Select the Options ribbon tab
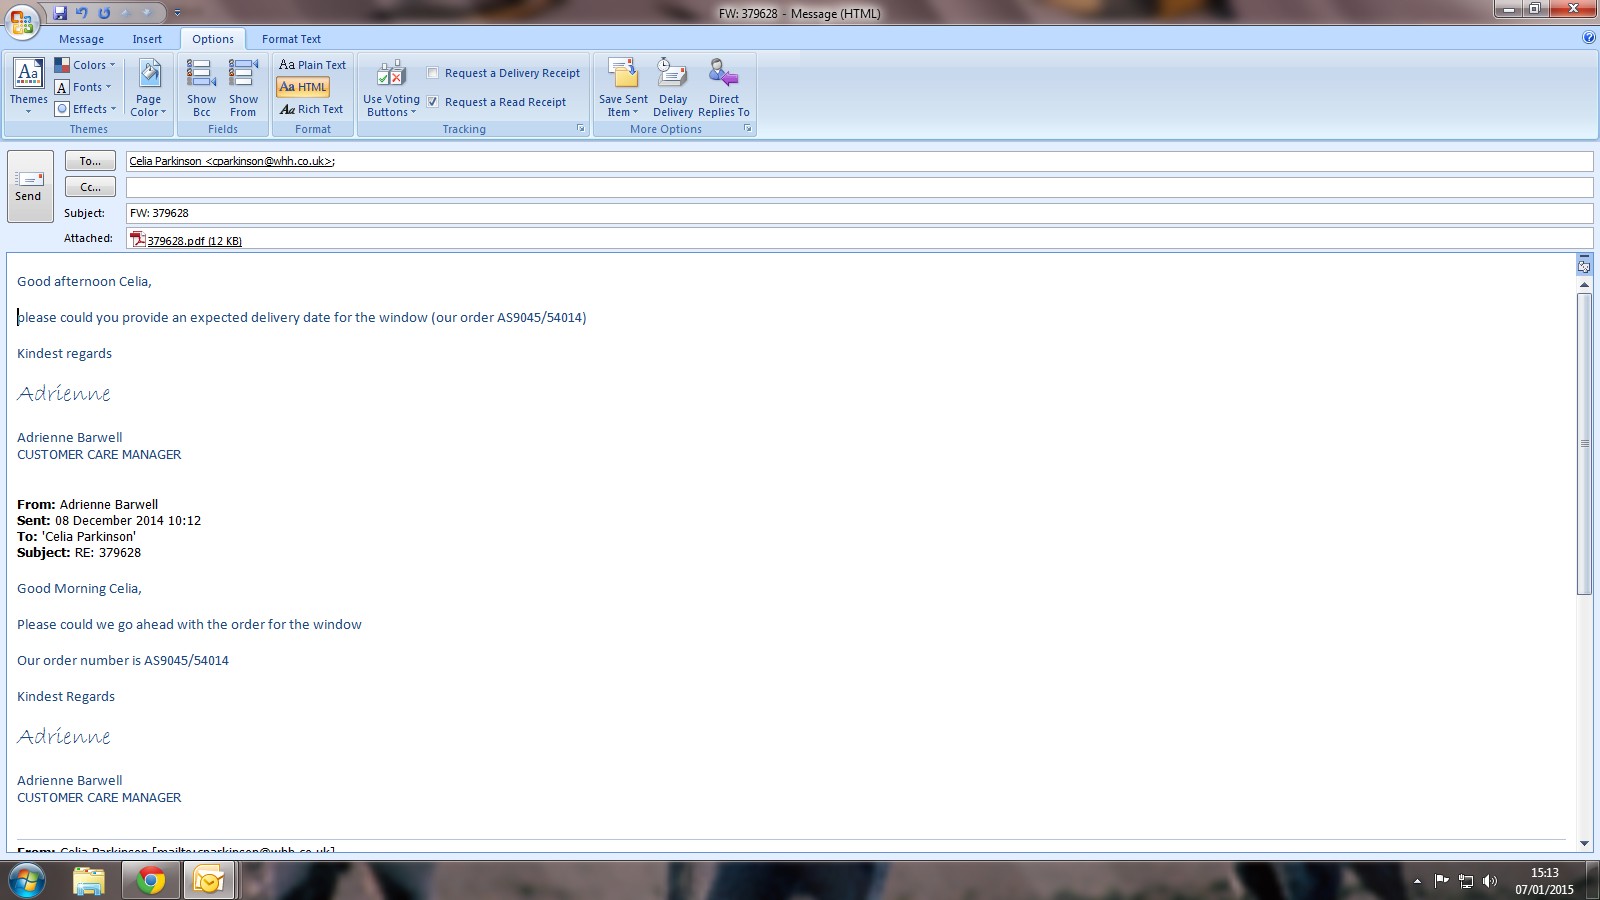 point(213,39)
